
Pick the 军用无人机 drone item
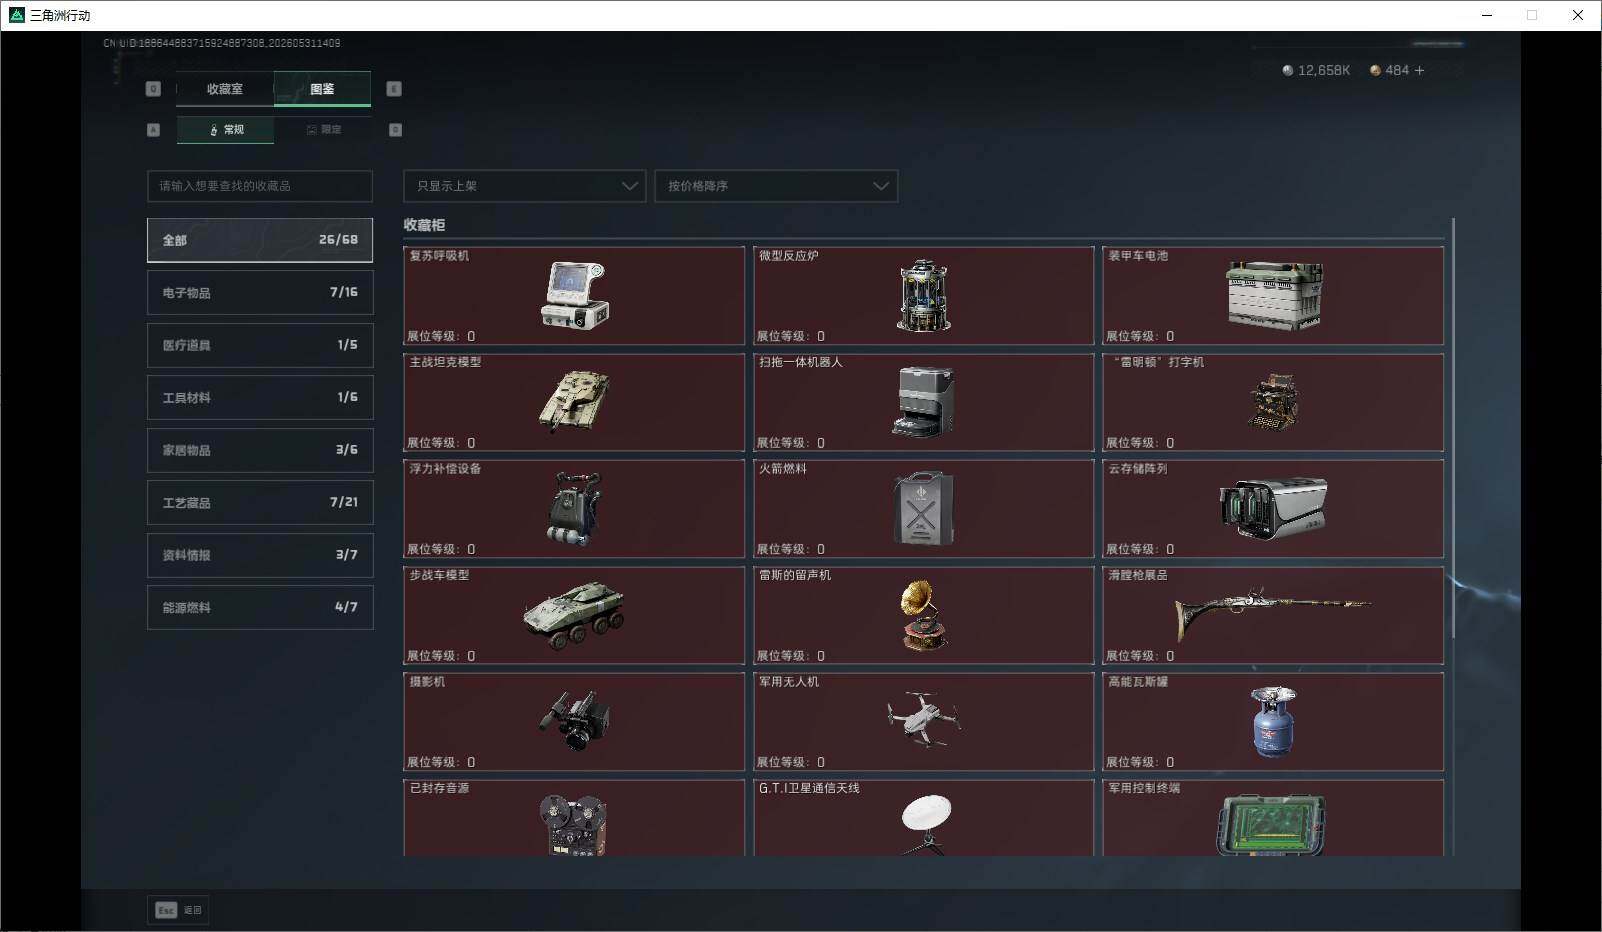click(923, 722)
